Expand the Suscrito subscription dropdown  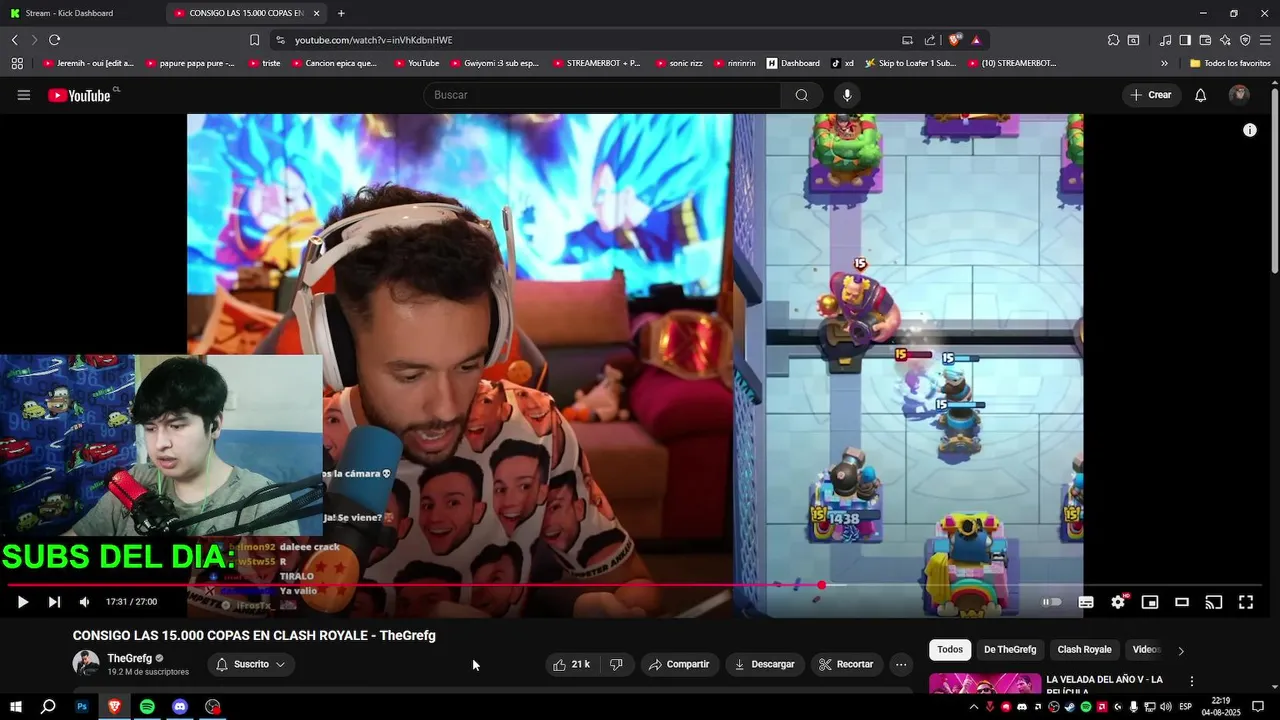[x=251, y=664]
